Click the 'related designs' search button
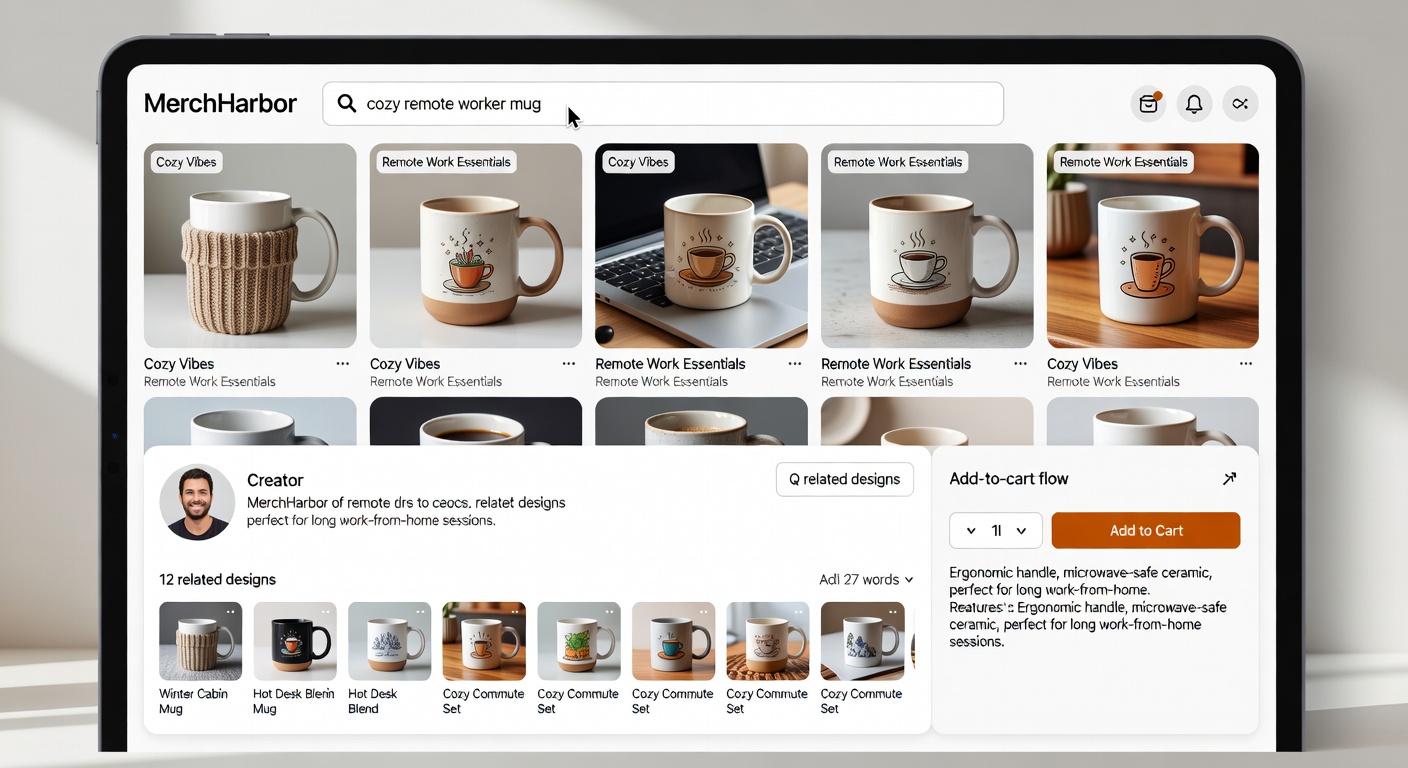The image size is (1408, 768). (x=844, y=479)
